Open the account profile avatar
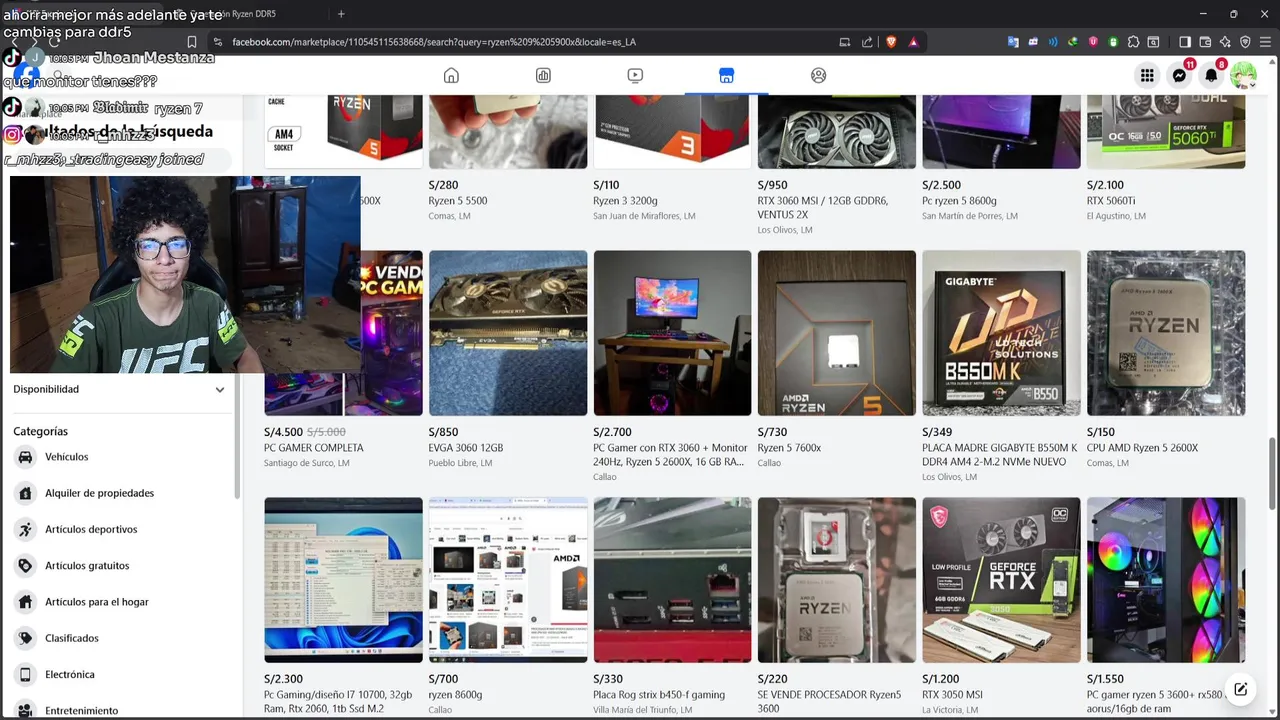This screenshot has height=720, width=1280. [1243, 75]
